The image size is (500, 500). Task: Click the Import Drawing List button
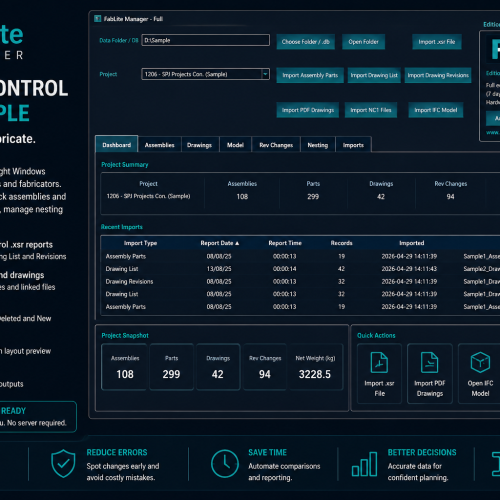[374, 75]
